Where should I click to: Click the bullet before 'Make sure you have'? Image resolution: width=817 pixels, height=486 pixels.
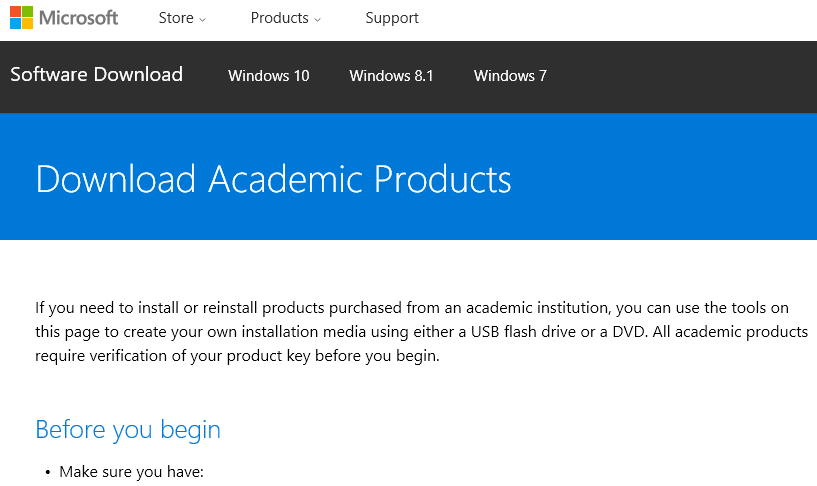tap(46, 472)
